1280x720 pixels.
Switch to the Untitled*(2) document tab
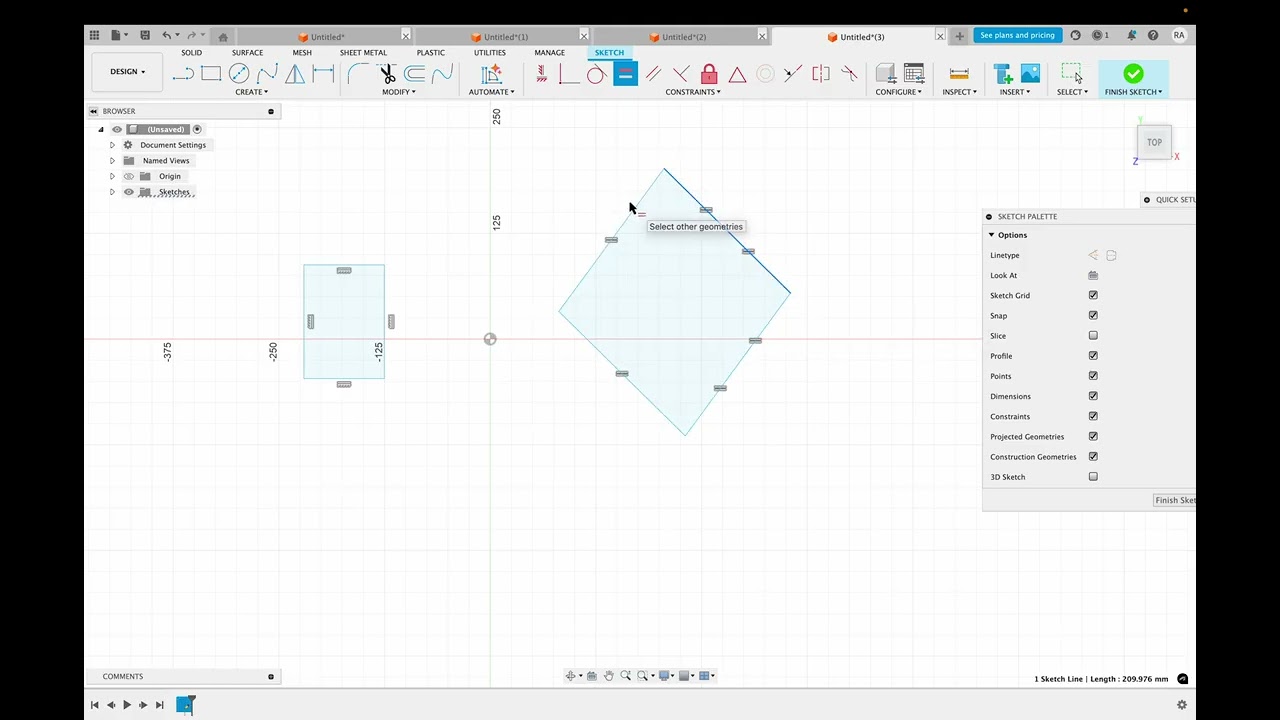678,37
